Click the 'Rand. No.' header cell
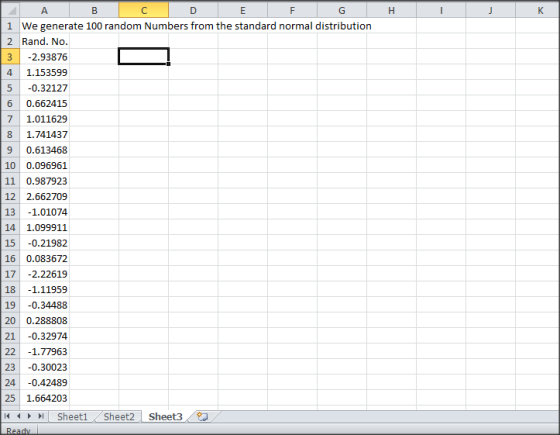 [x=45, y=41]
